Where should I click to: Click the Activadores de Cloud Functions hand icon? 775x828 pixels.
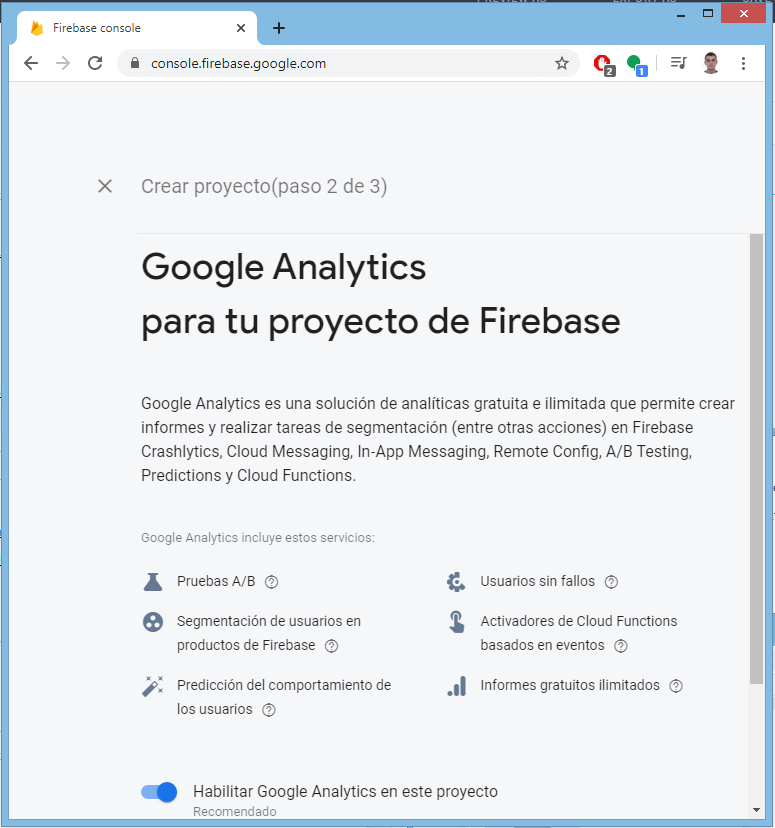(x=457, y=621)
